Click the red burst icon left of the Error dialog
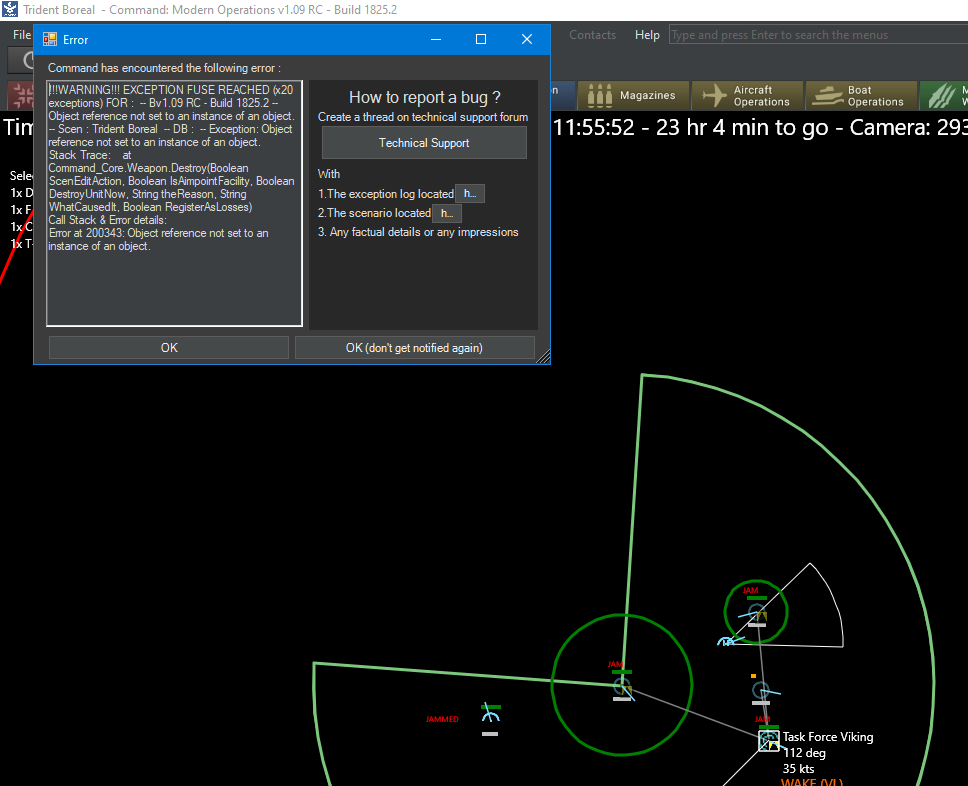 [x=22, y=96]
